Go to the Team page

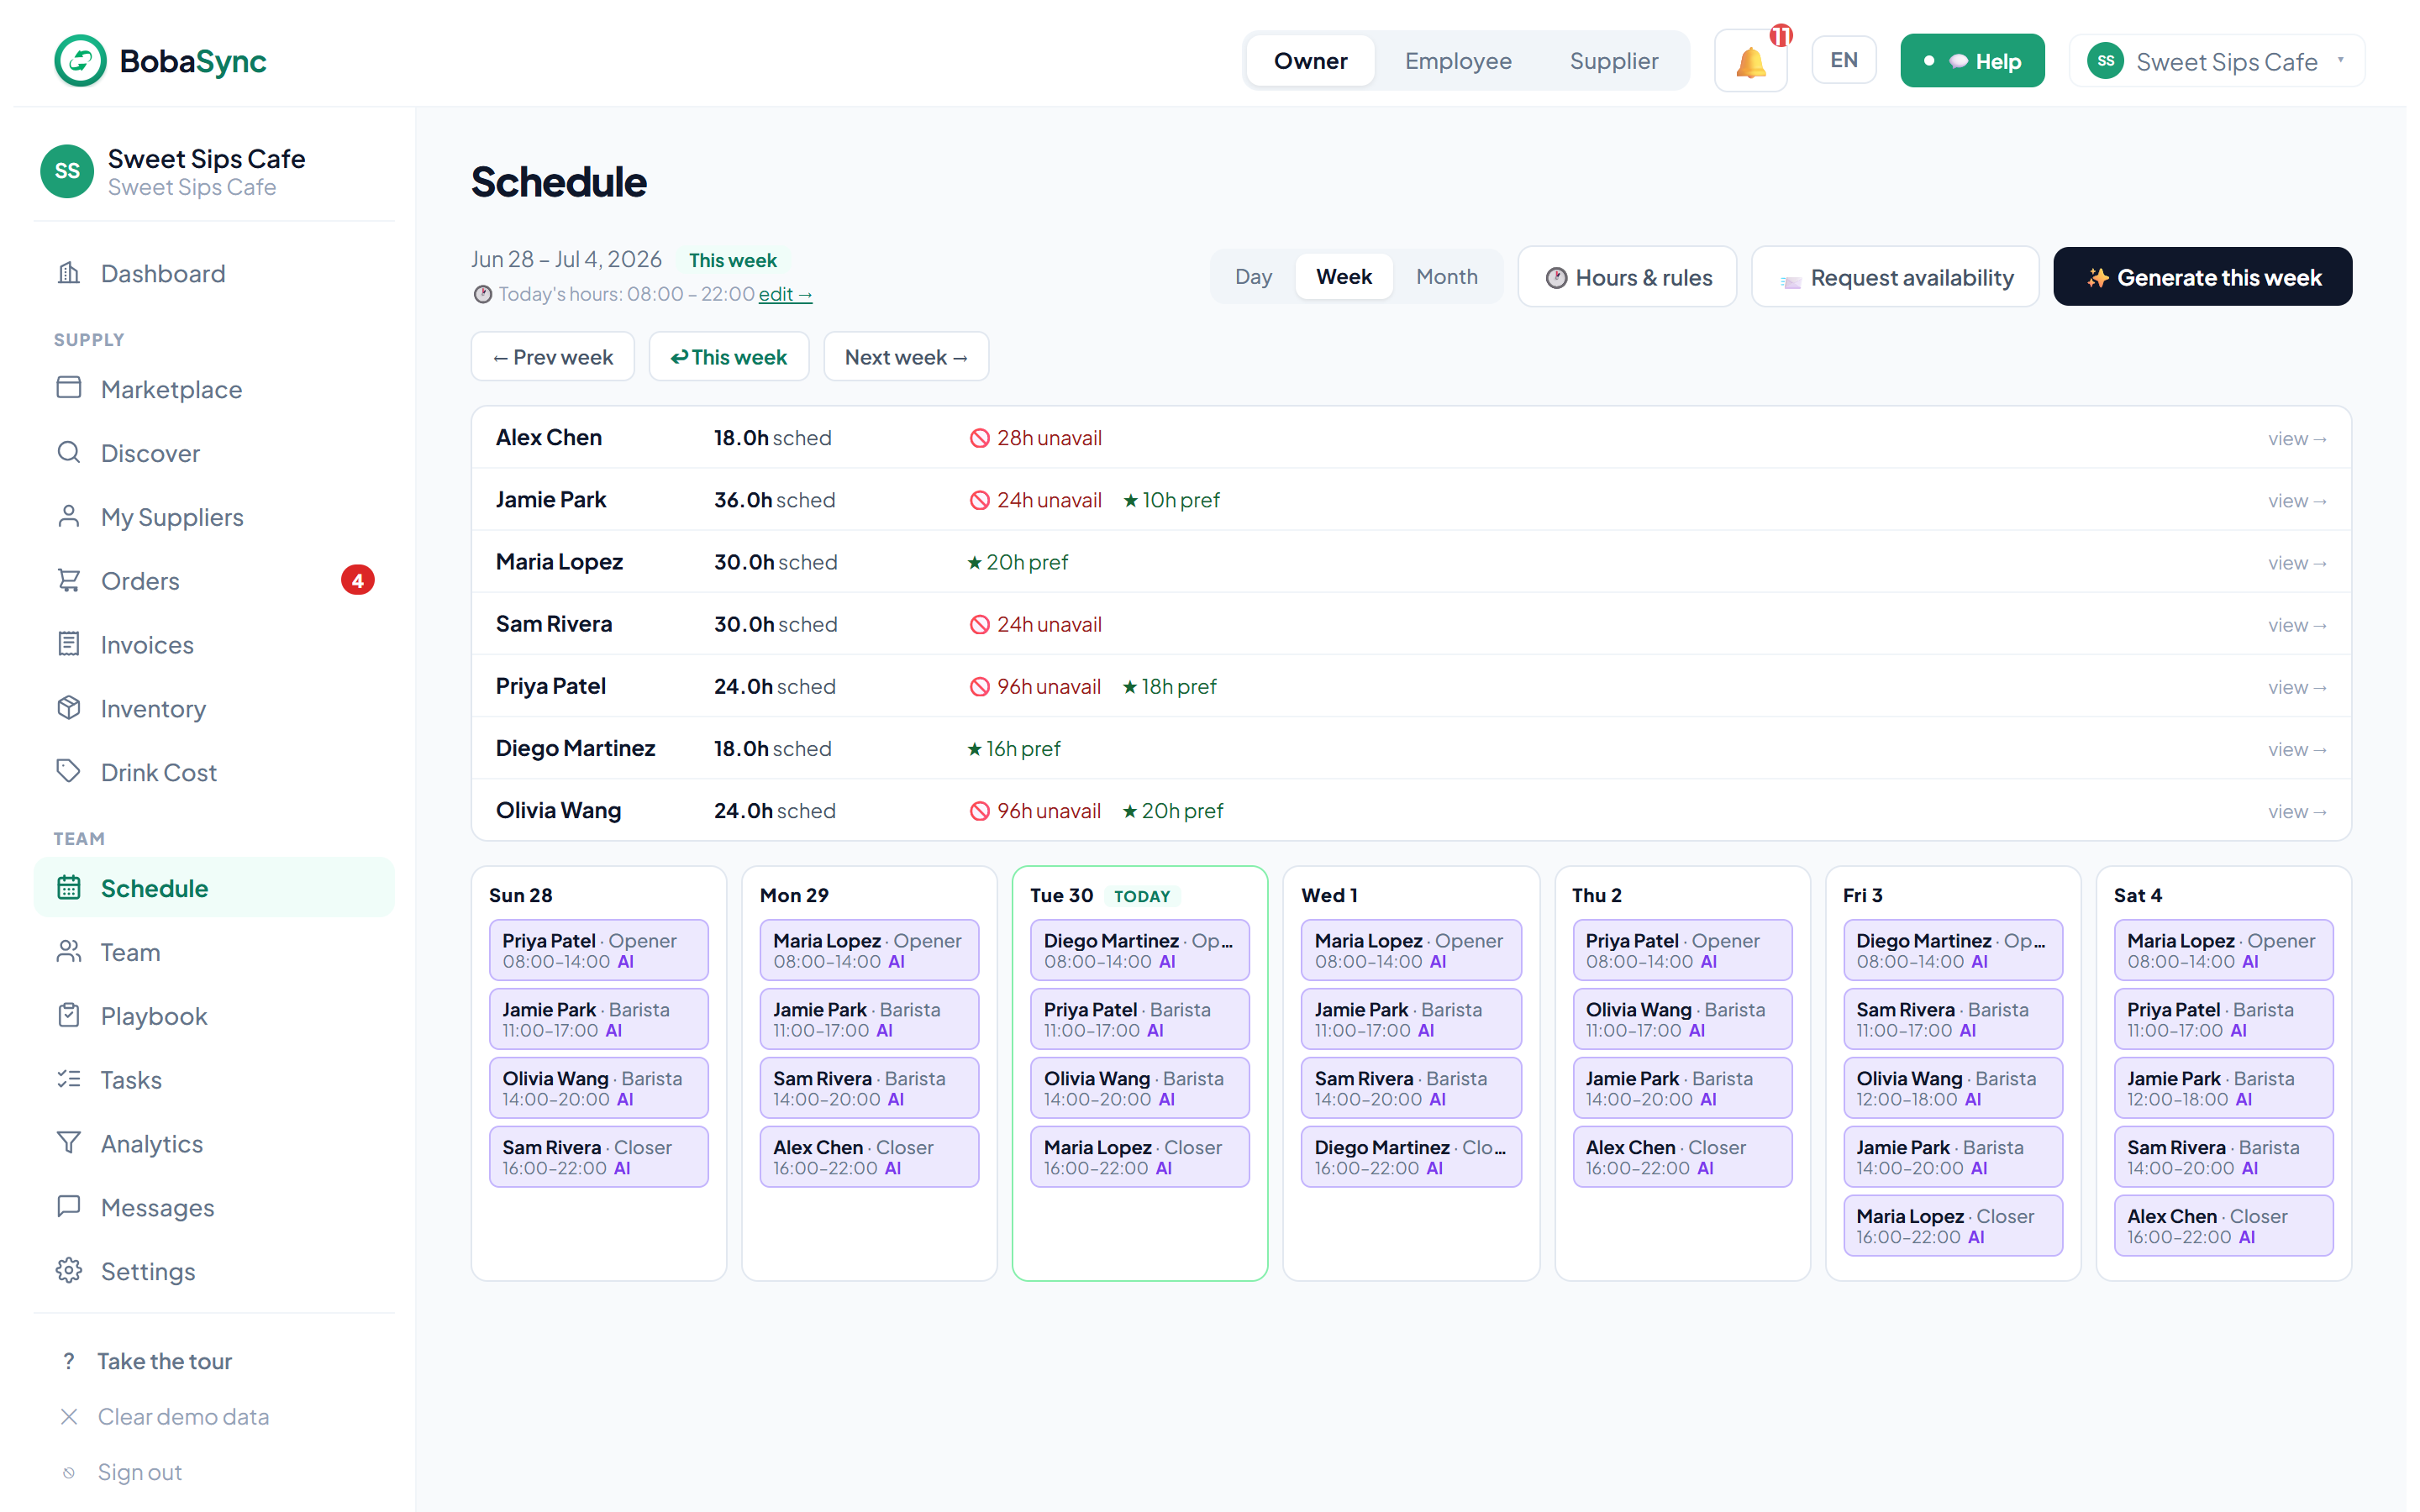[x=214, y=951]
